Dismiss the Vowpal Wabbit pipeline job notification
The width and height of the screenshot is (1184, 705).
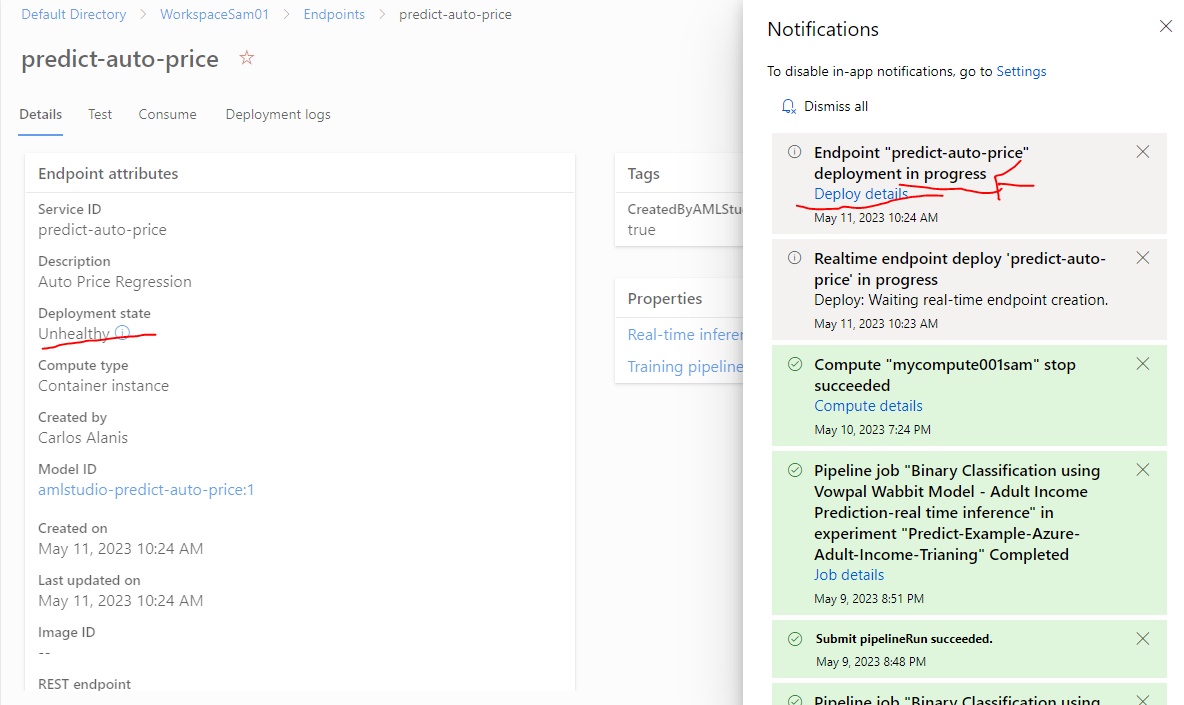(x=1142, y=469)
